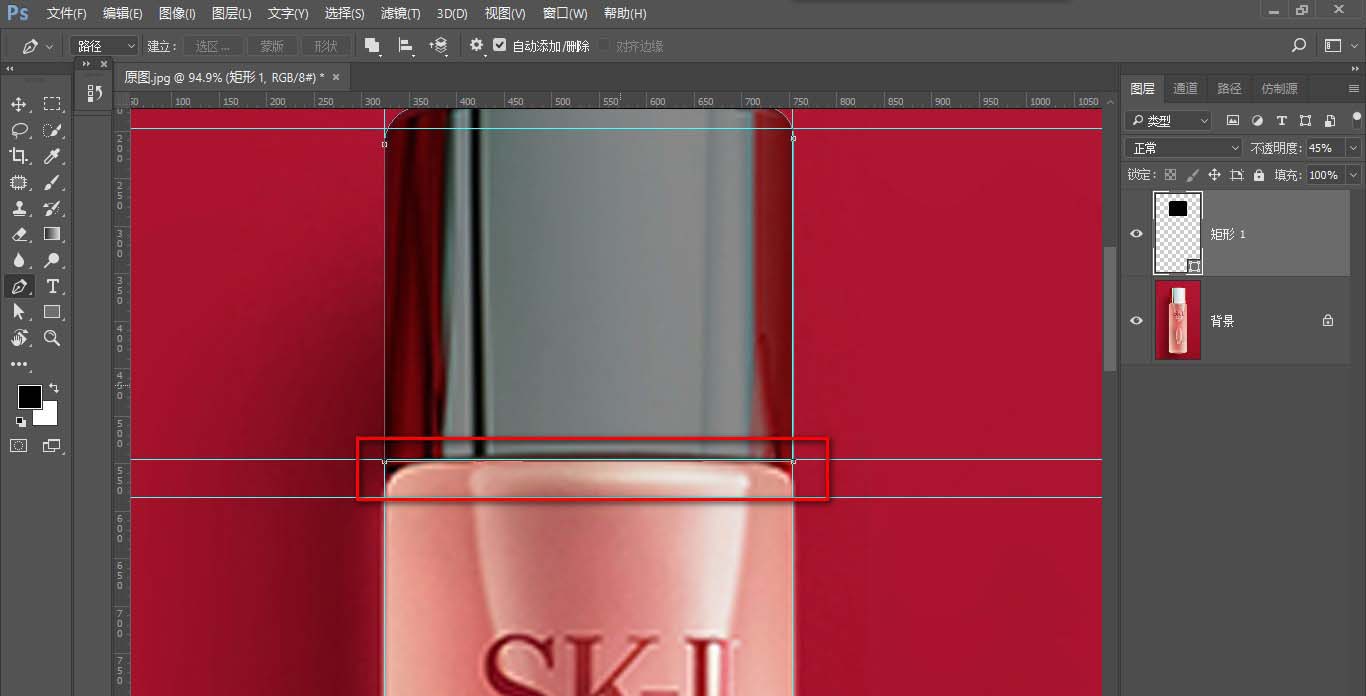The width and height of the screenshot is (1366, 696).
Task: Select the Blur tool
Action: pyautogui.click(x=19, y=260)
